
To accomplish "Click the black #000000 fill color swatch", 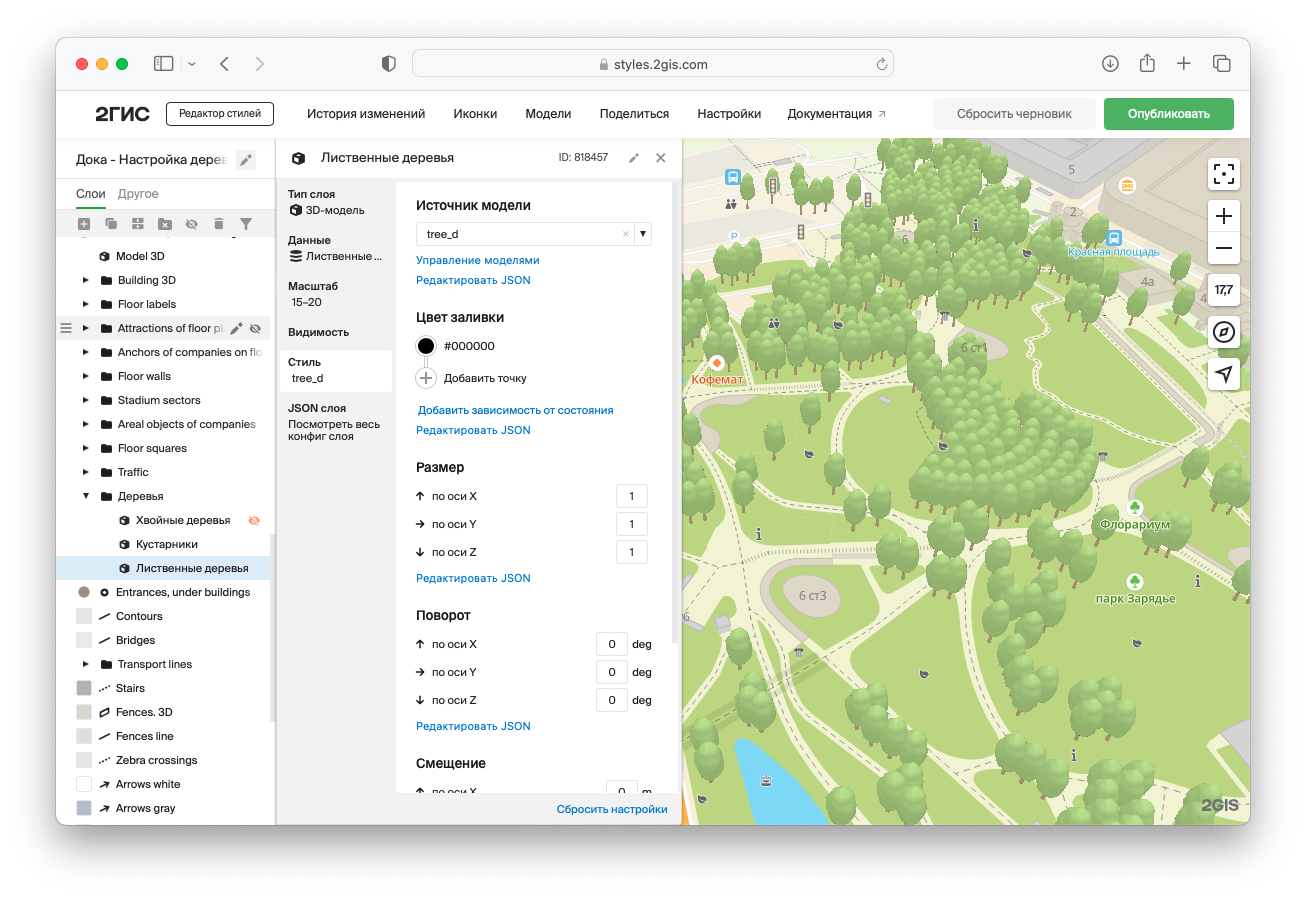I will click(x=426, y=346).
